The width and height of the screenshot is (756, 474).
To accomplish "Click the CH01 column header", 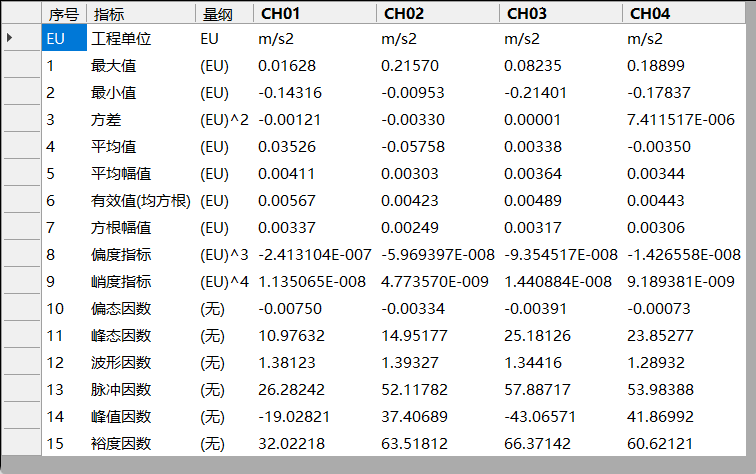I will [314, 14].
